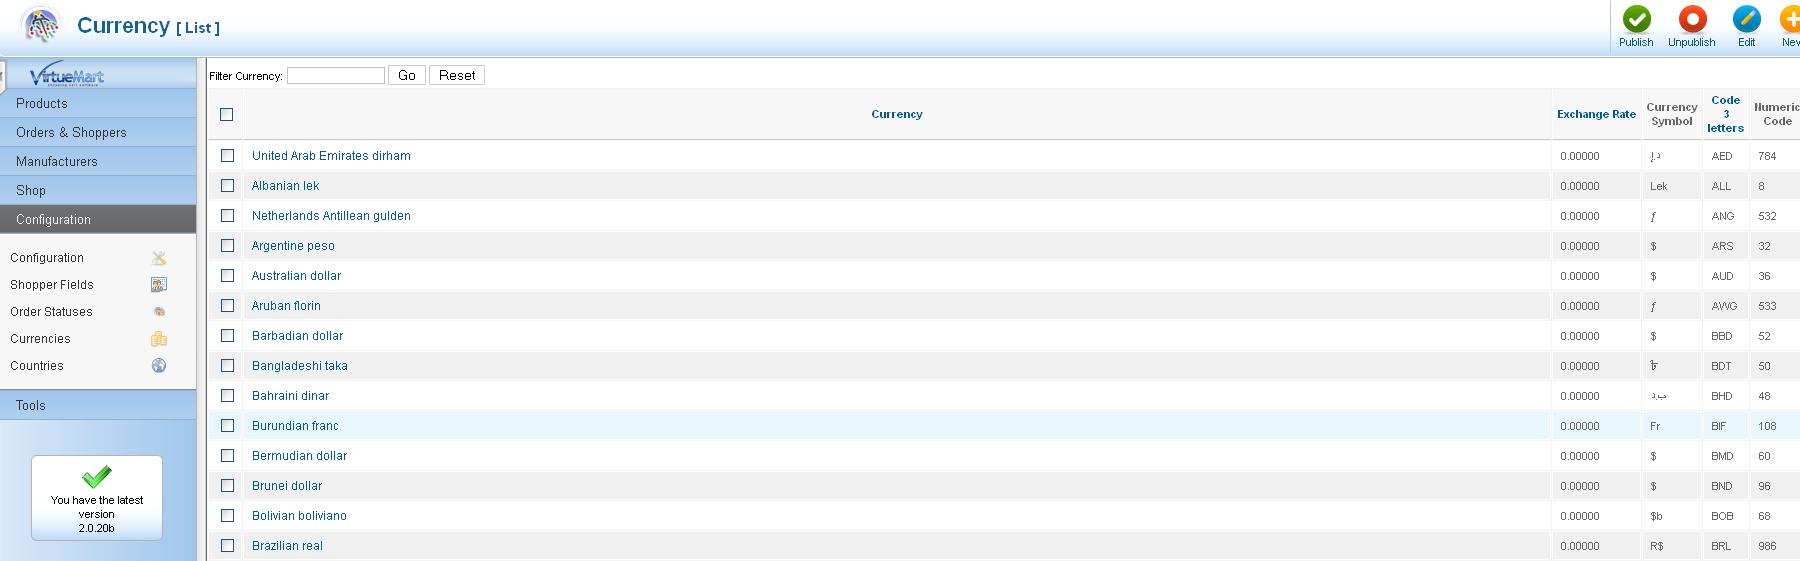Select the Brazilian real row checkbox
The image size is (1800, 561).
coord(228,546)
